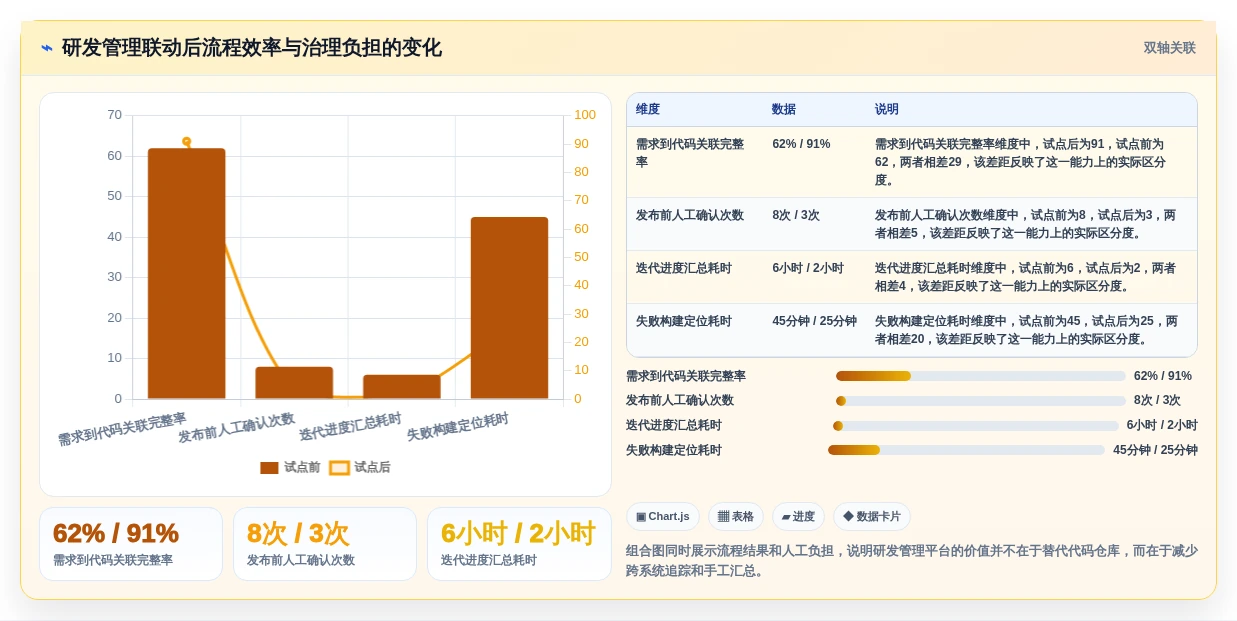Click the description paragraph starting 组合图同时展示
This screenshot has height=621, width=1237.
tap(912, 560)
